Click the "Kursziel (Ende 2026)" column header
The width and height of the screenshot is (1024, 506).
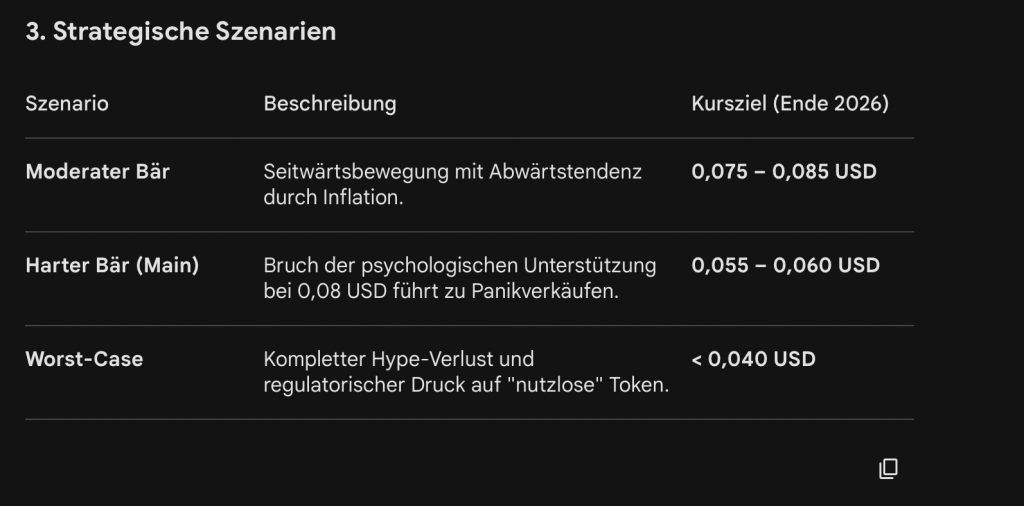click(x=790, y=104)
